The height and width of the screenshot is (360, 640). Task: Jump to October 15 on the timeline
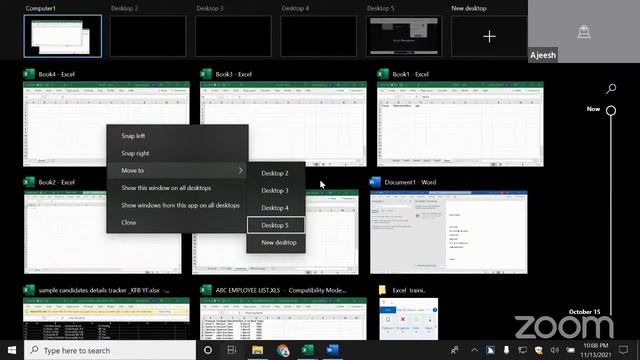click(584, 312)
